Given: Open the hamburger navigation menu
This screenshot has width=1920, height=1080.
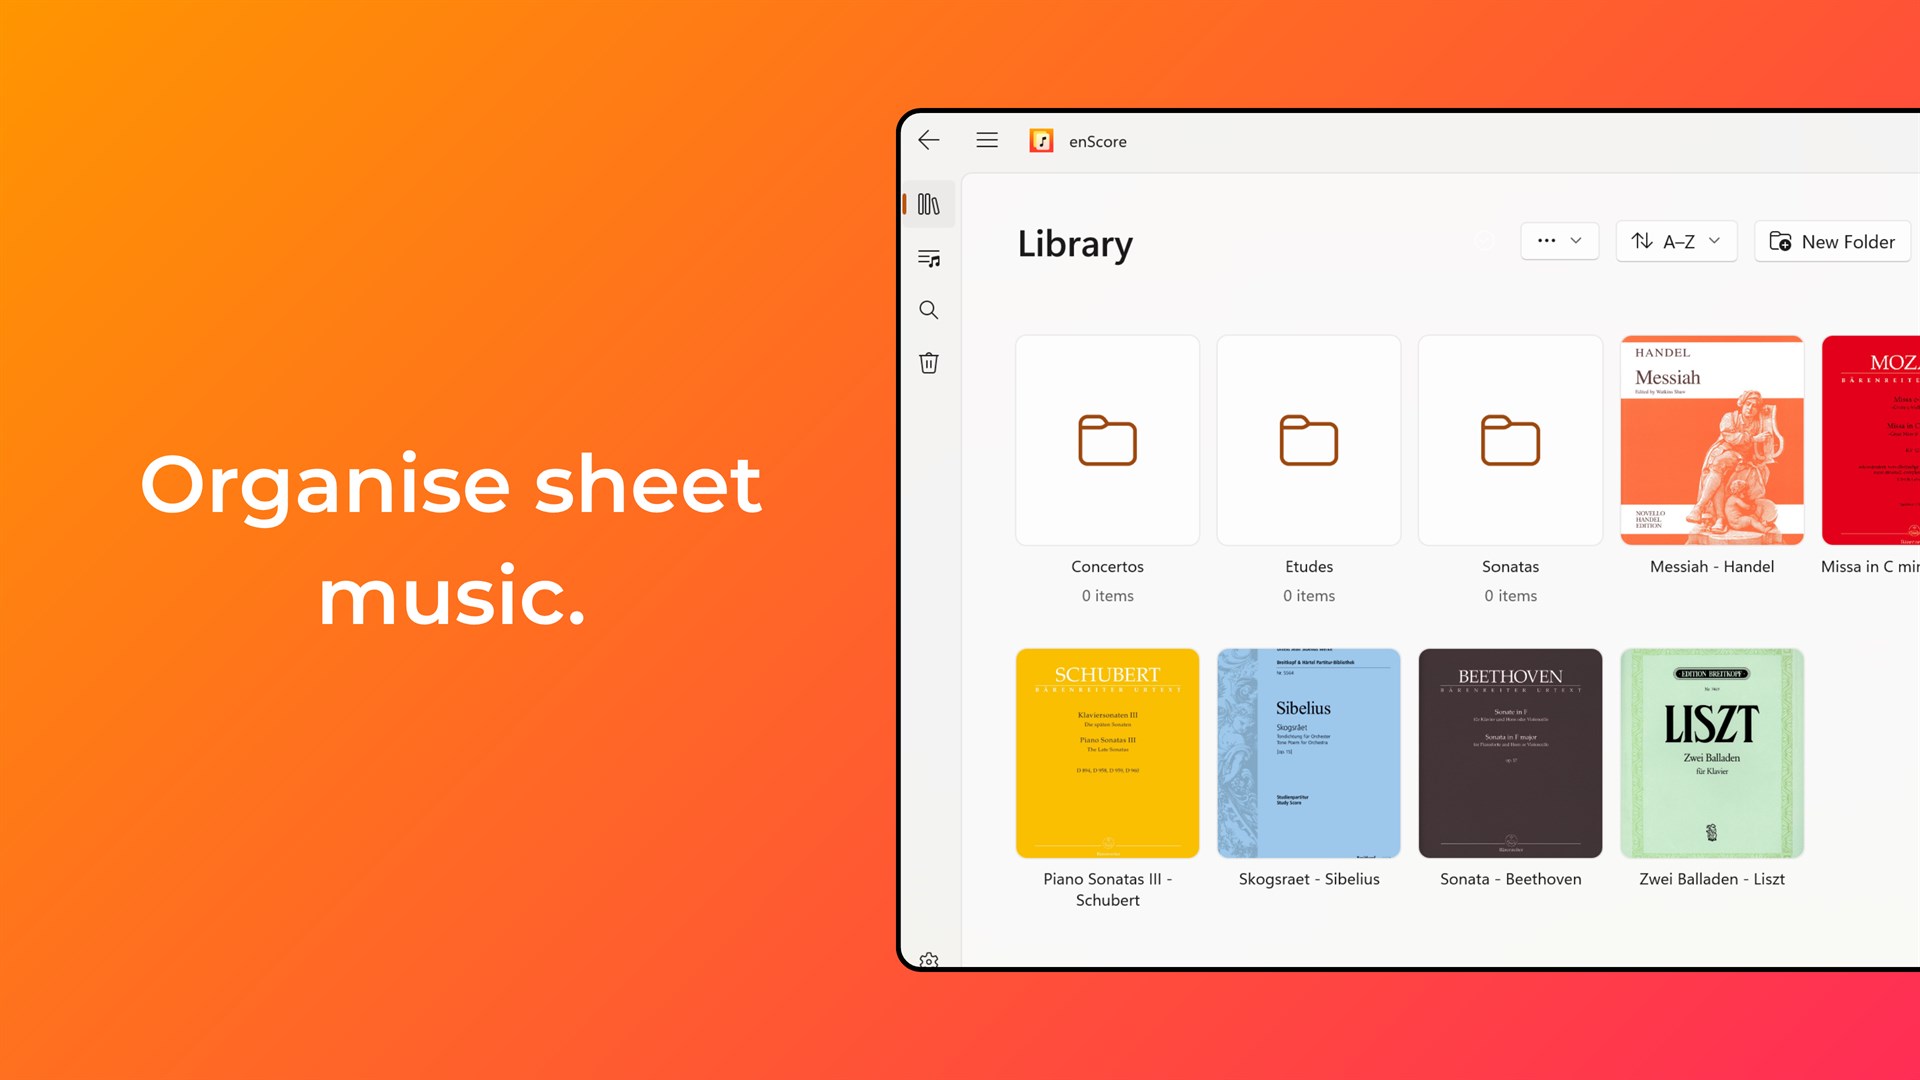Looking at the screenshot, I should click(x=987, y=140).
